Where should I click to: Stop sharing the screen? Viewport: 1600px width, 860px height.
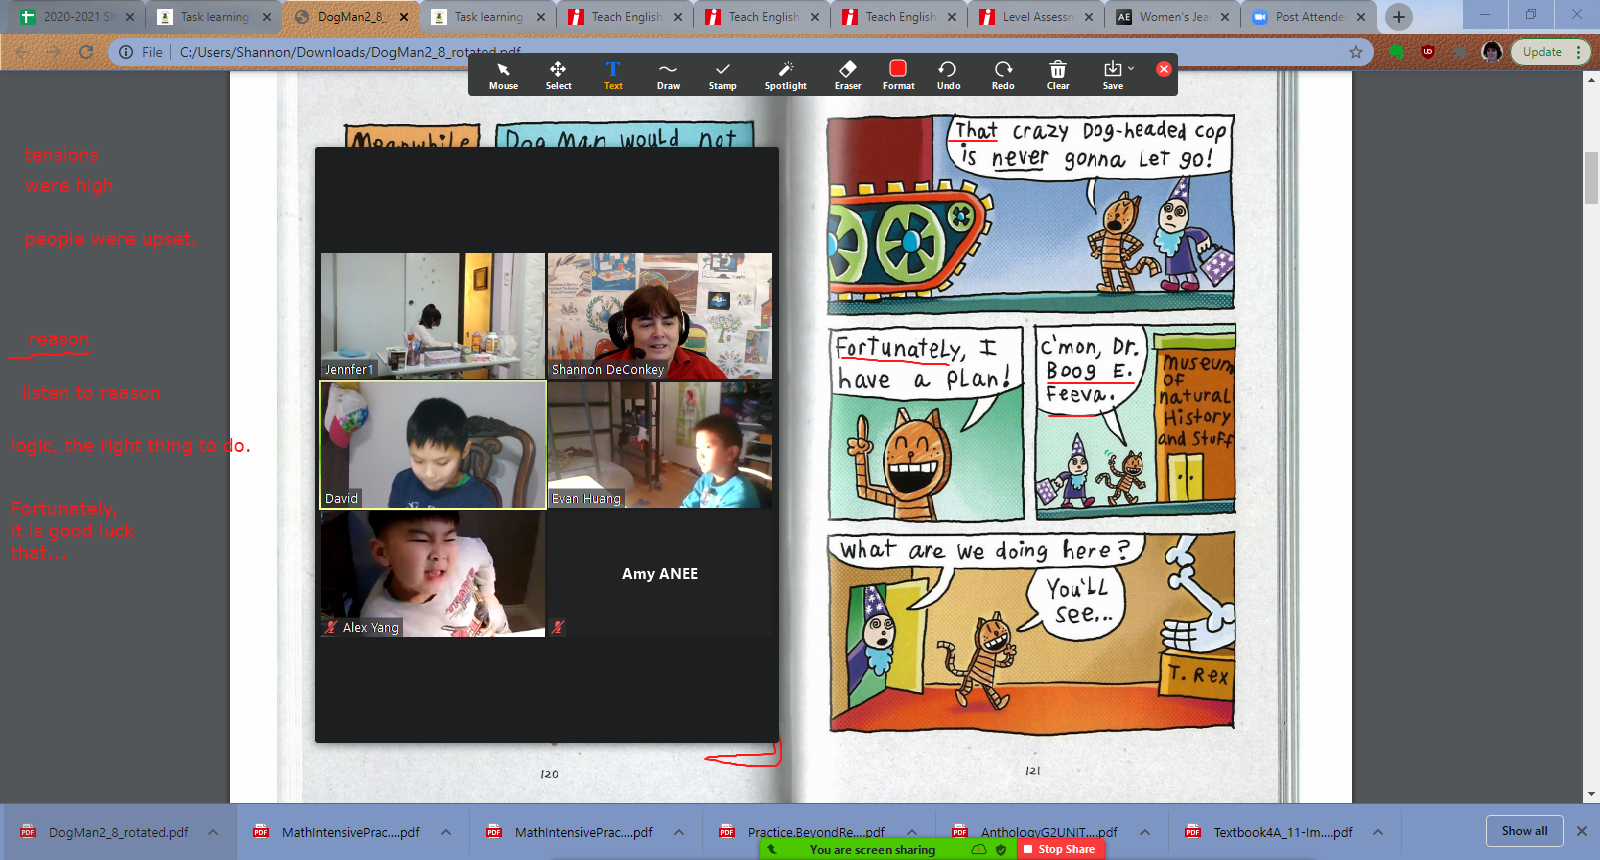1061,849
